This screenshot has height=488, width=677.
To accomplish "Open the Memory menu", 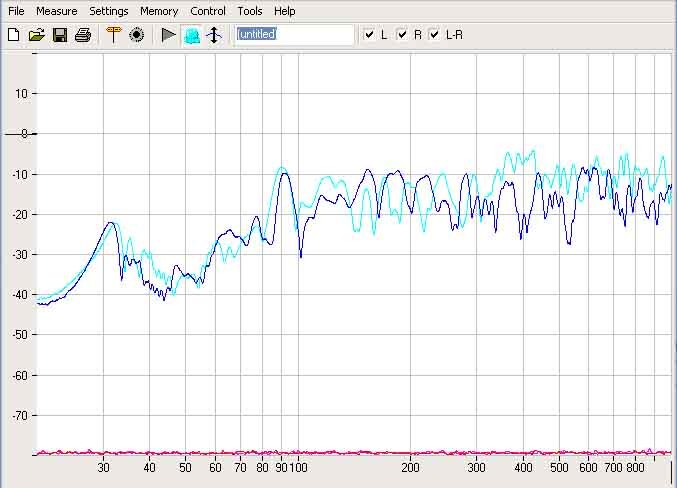I will [x=159, y=11].
